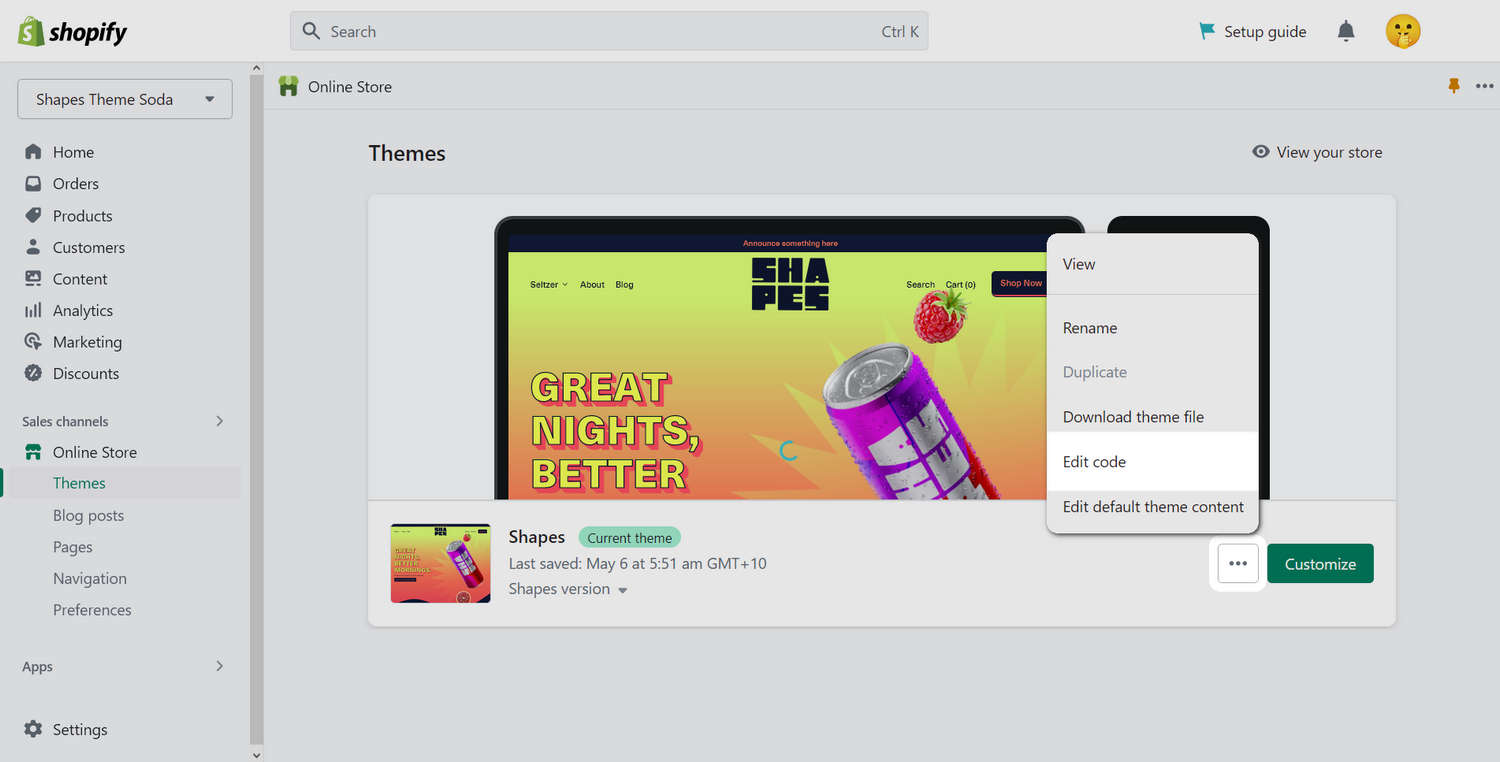1500x762 pixels.
Task: Open the notifications bell
Action: [x=1346, y=31]
